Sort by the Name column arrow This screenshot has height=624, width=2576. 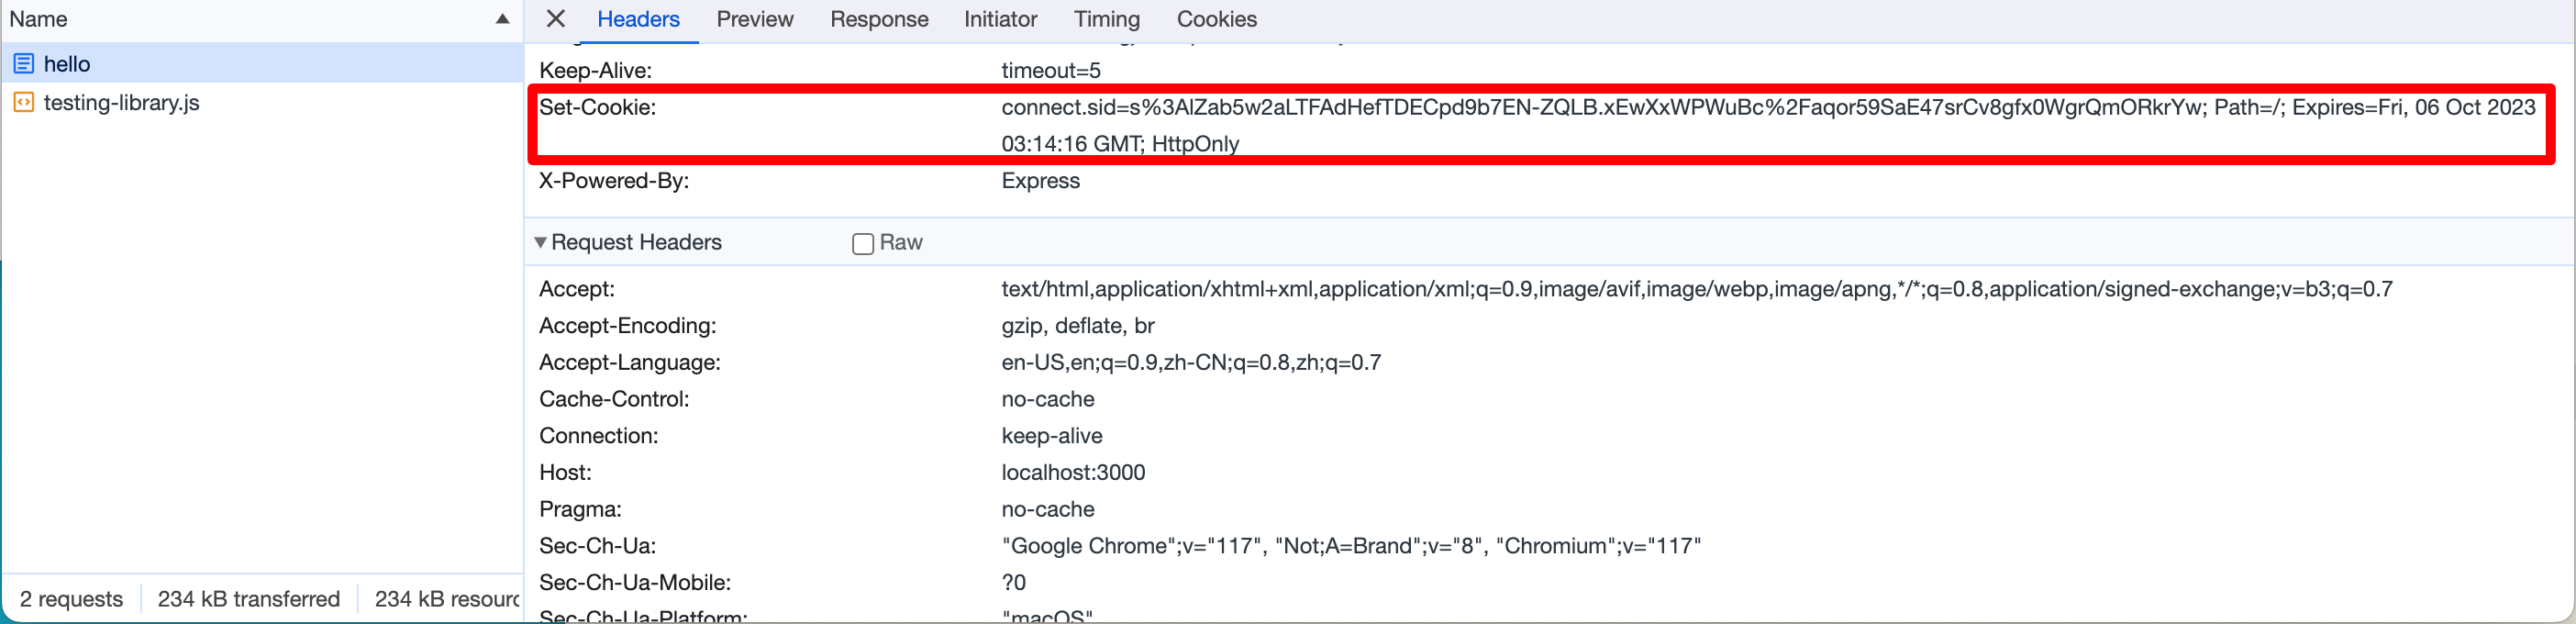coord(503,19)
